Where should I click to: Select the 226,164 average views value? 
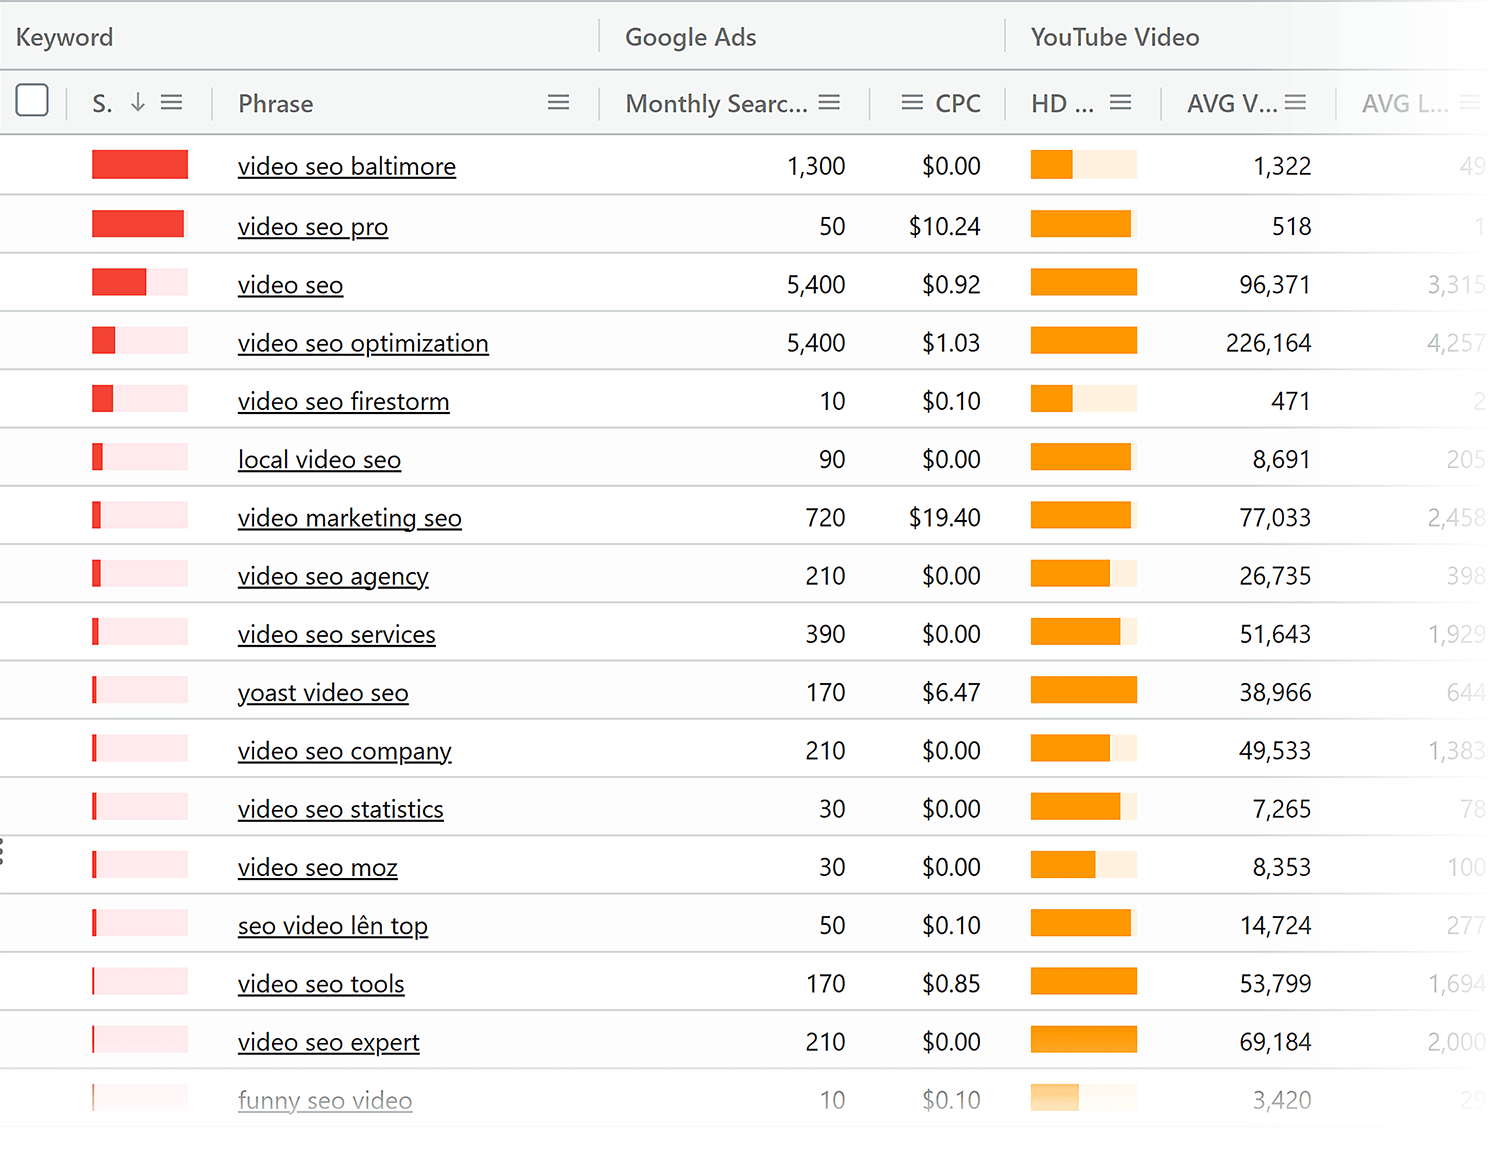coord(1269,343)
